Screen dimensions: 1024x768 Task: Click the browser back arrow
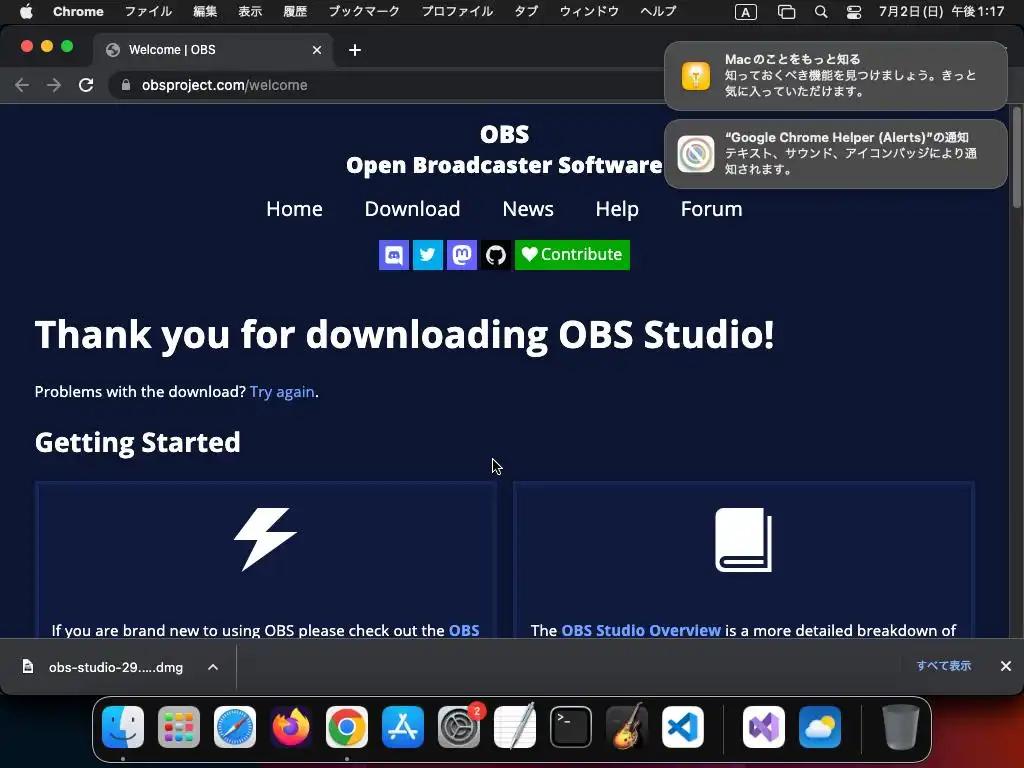[22, 85]
